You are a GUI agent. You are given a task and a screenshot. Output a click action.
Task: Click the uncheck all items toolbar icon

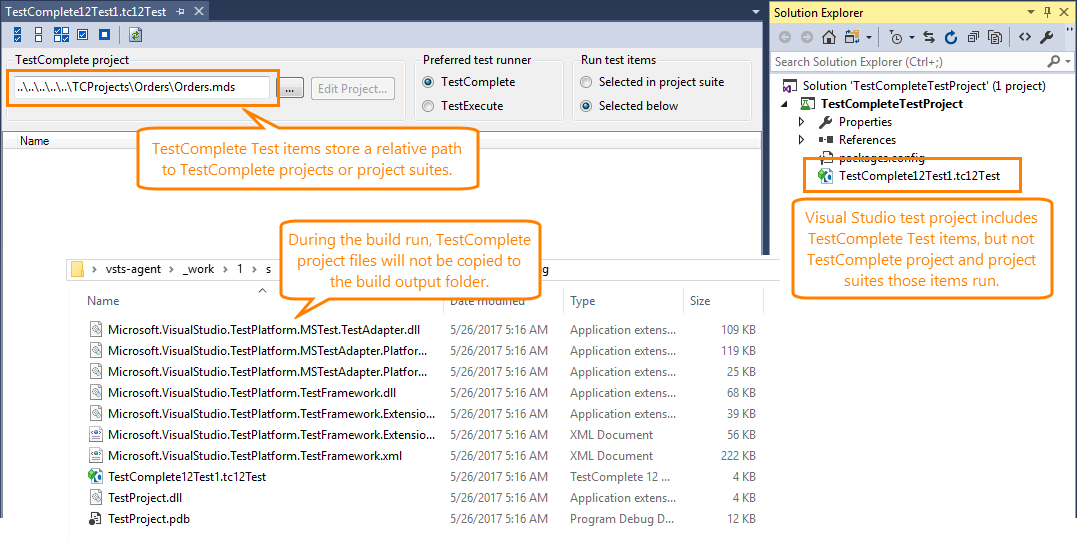point(39,34)
